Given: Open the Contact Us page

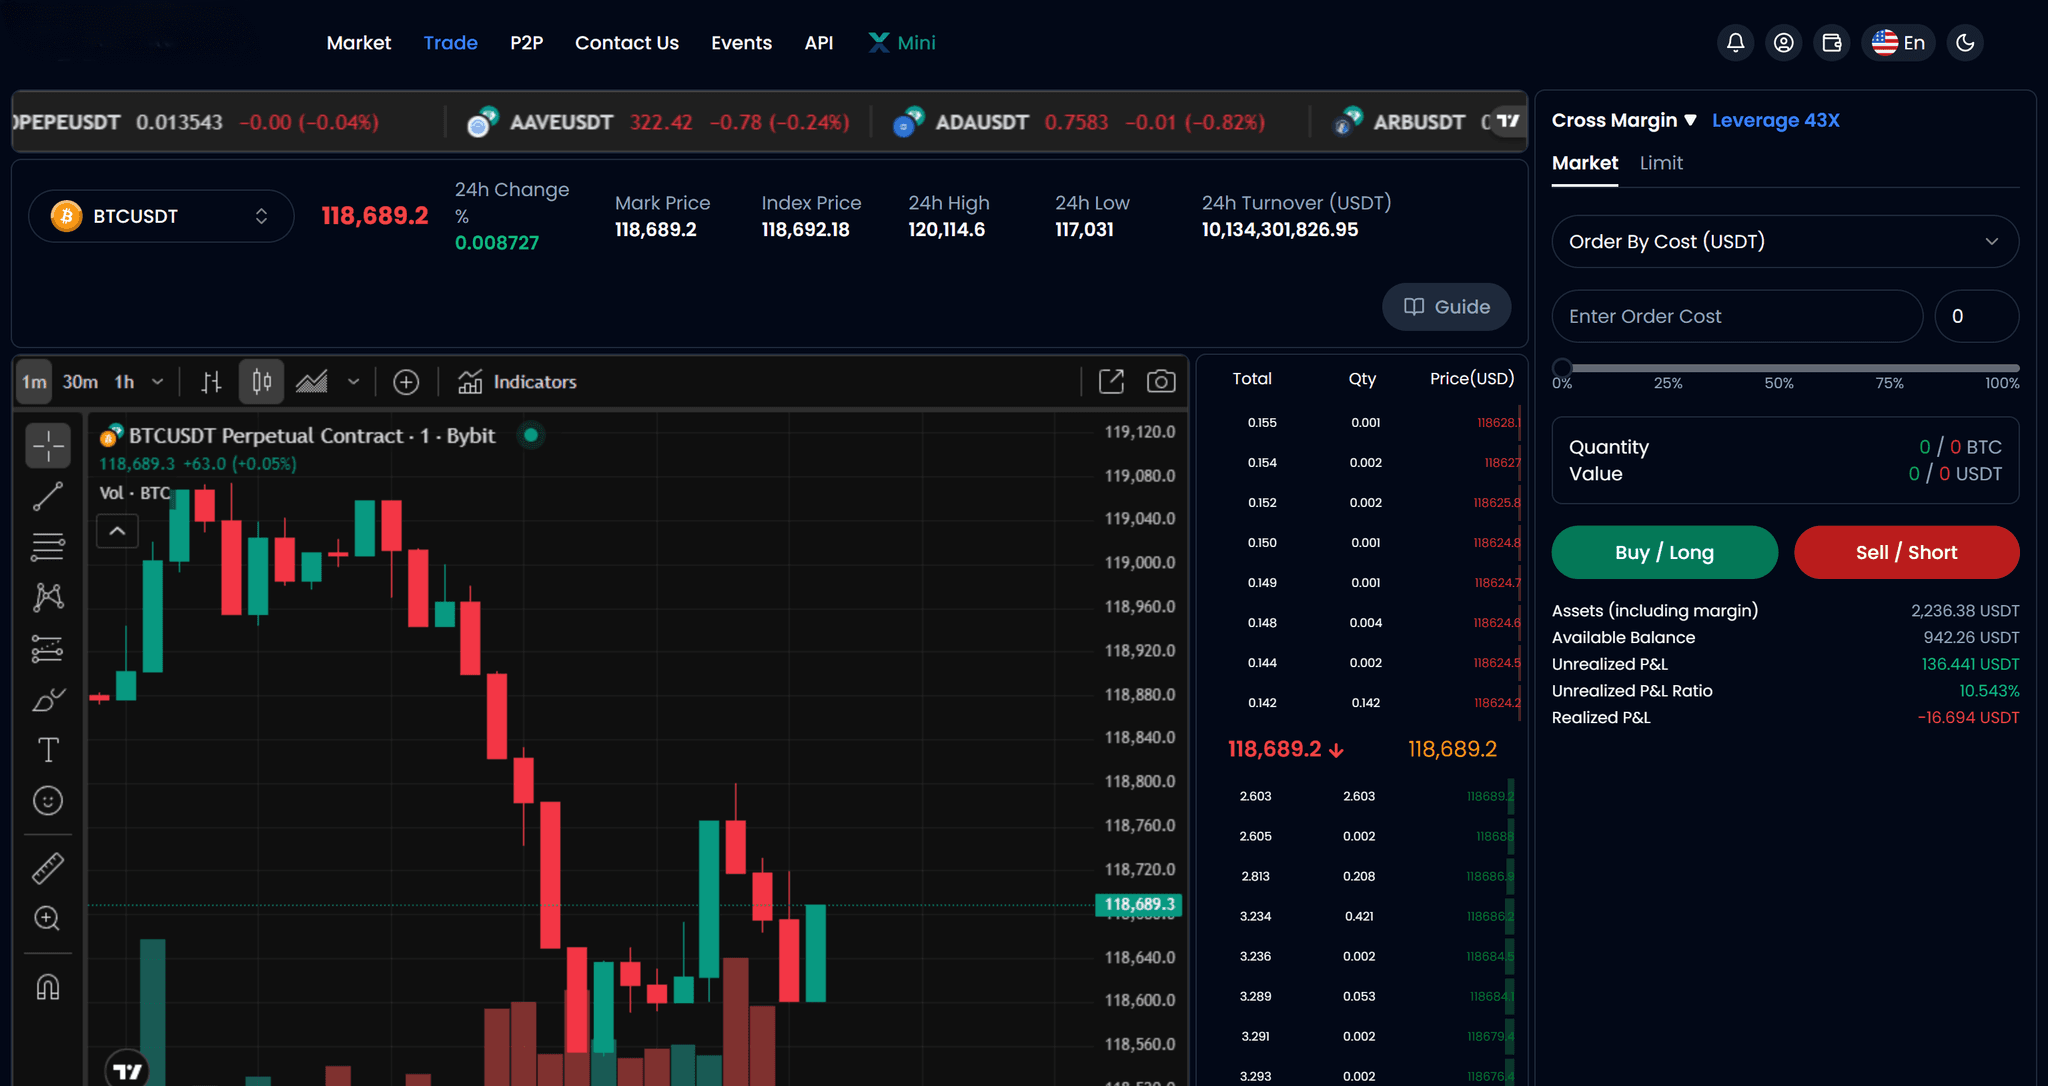Looking at the screenshot, I should click(627, 43).
